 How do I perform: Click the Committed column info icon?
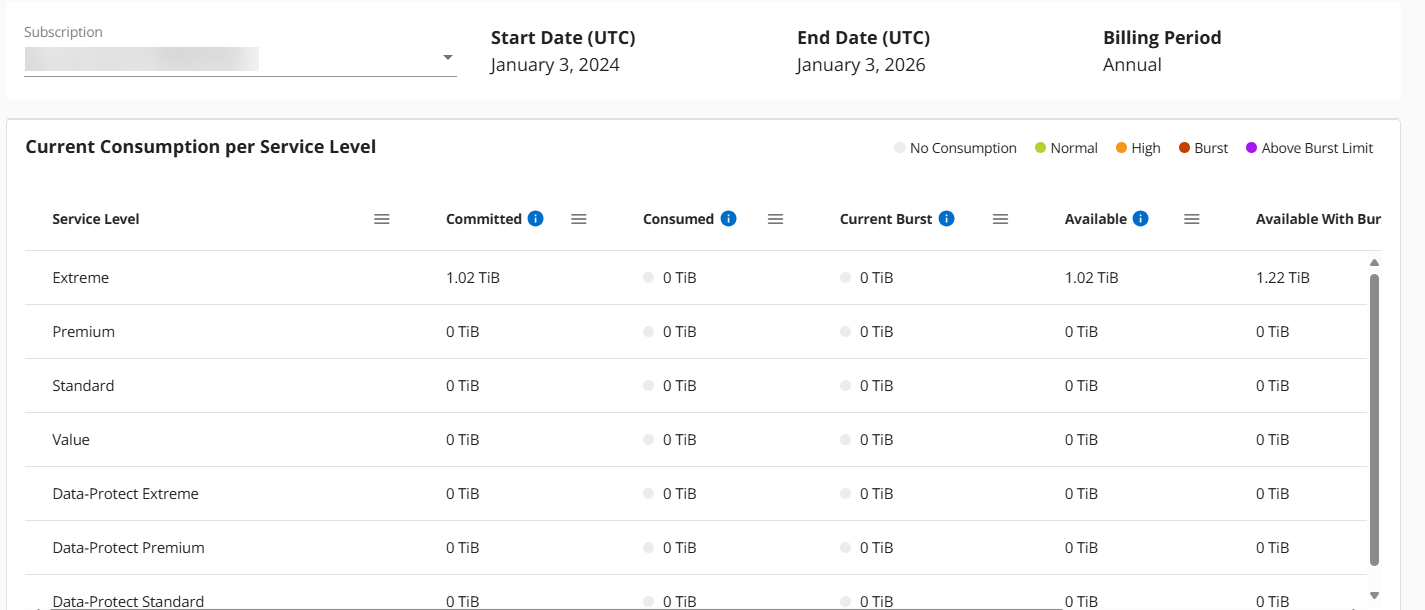click(x=535, y=219)
